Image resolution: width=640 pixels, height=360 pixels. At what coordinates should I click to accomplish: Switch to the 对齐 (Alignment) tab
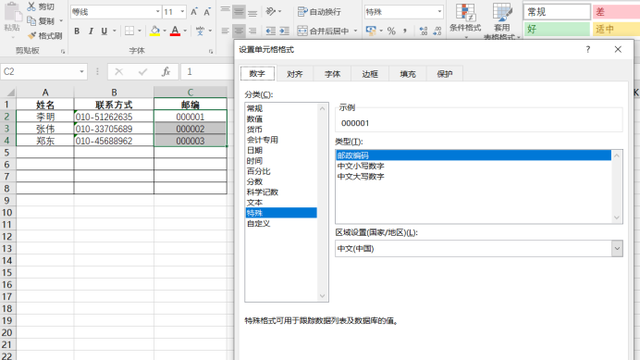click(x=295, y=74)
